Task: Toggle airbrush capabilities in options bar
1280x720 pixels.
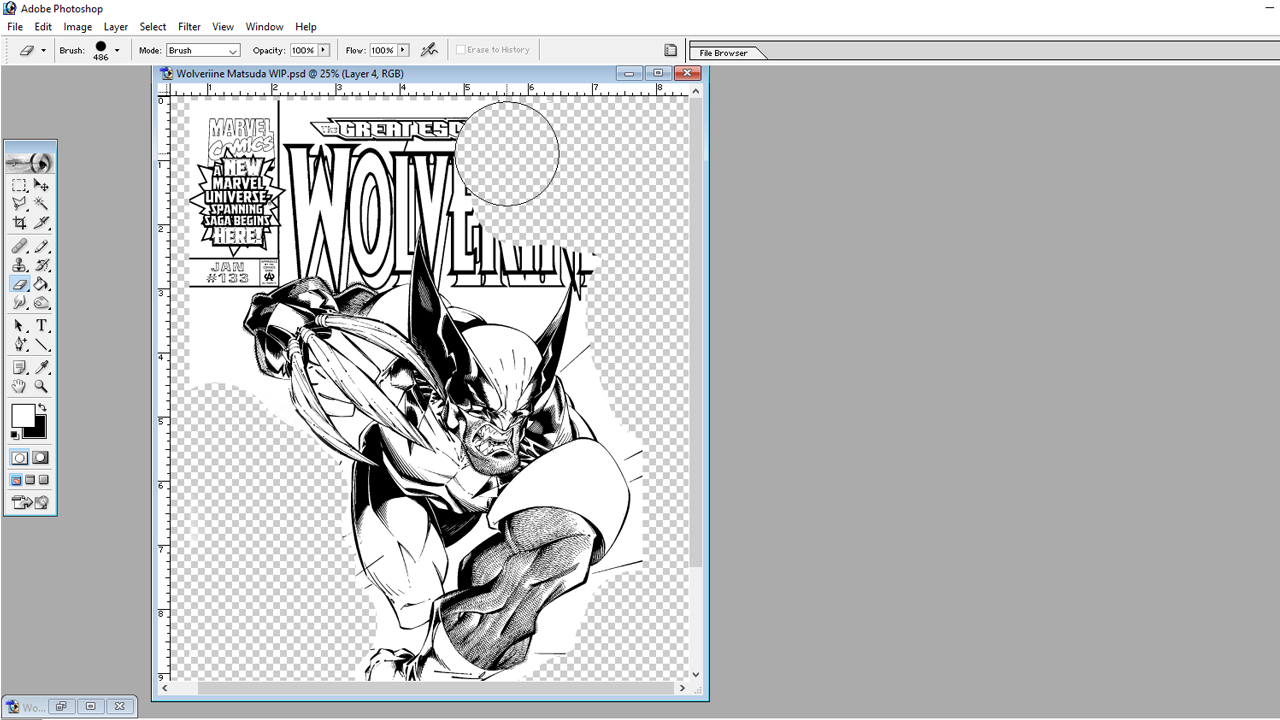Action: pos(429,50)
